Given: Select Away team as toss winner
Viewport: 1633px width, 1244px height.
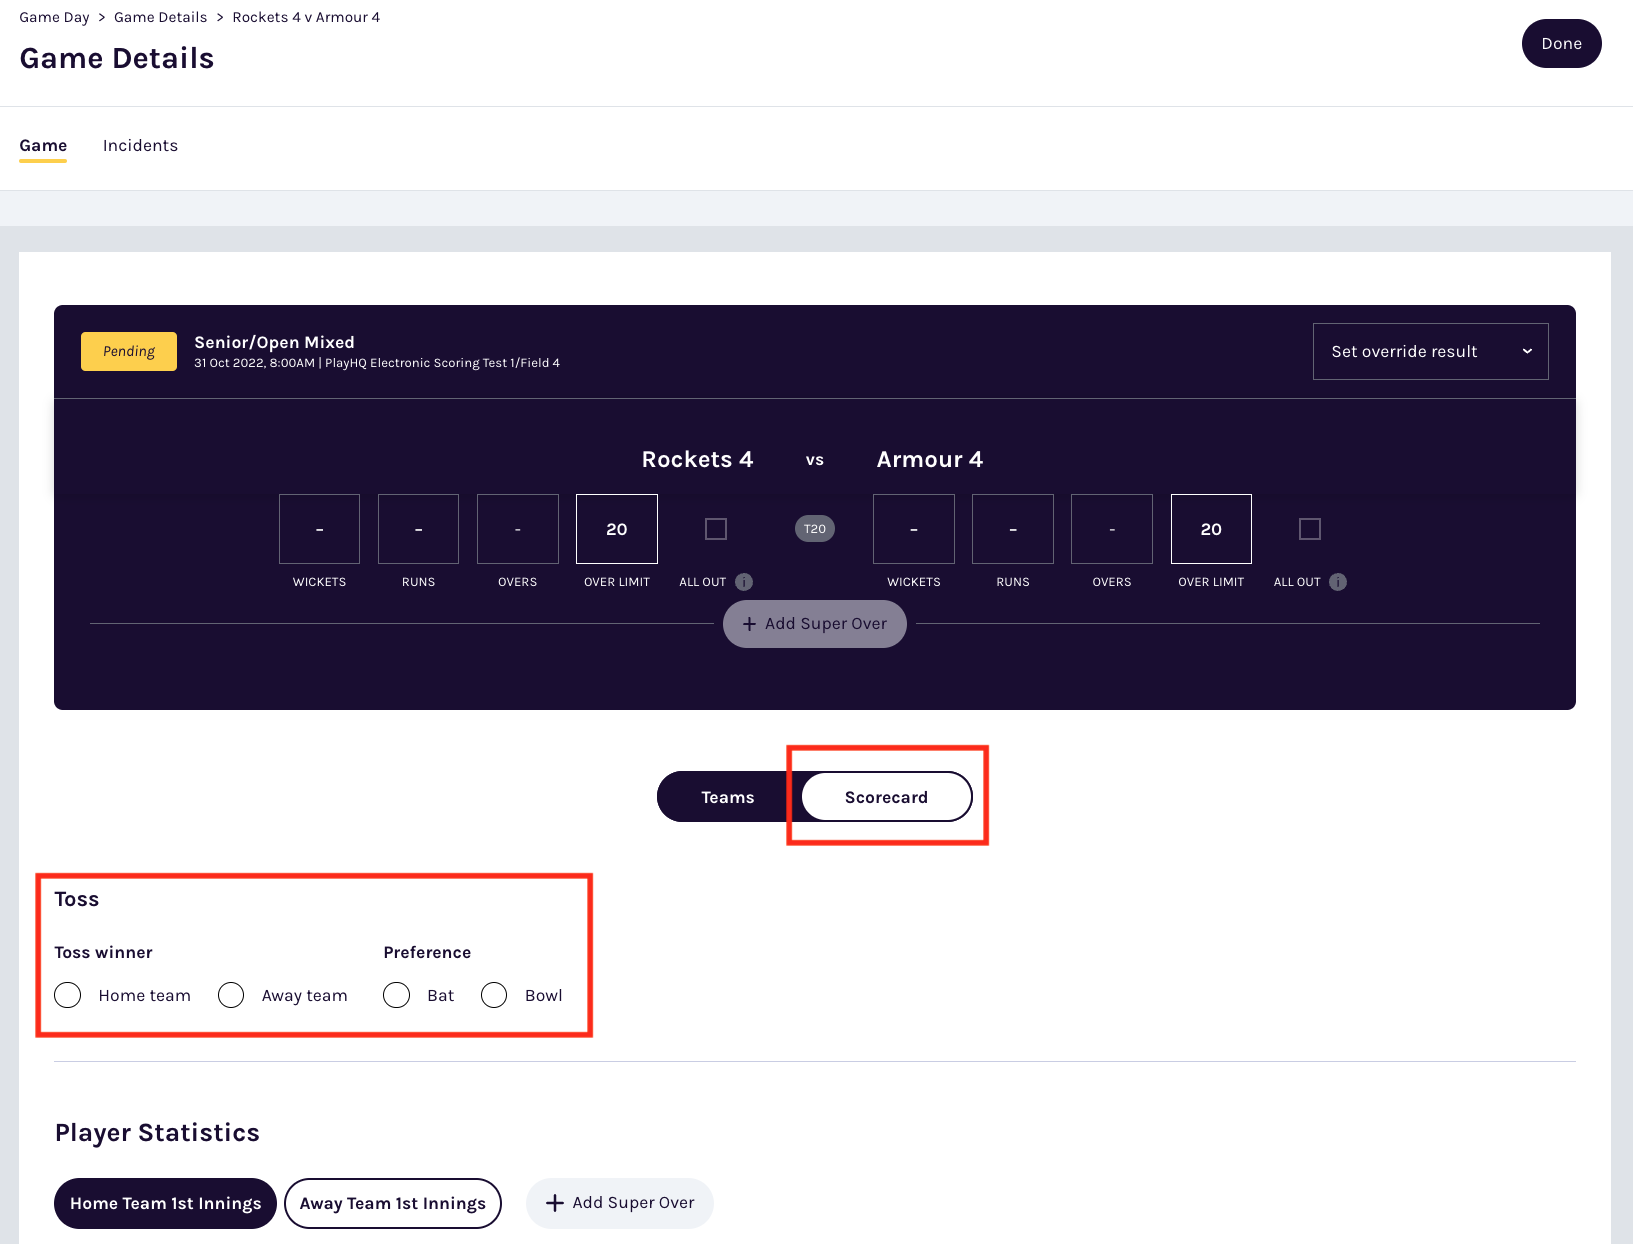Looking at the screenshot, I should click(231, 995).
